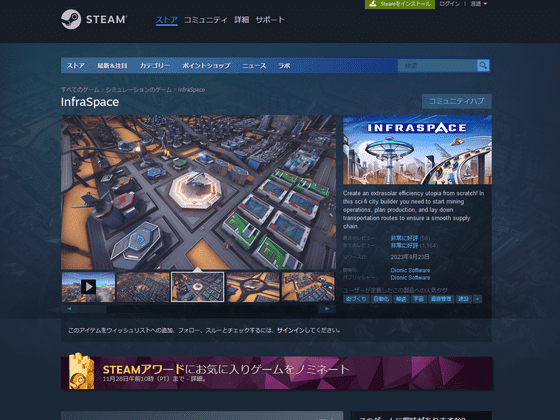560x420 pixels.
Task: Click the ログイン link
Action: pos(449,4)
